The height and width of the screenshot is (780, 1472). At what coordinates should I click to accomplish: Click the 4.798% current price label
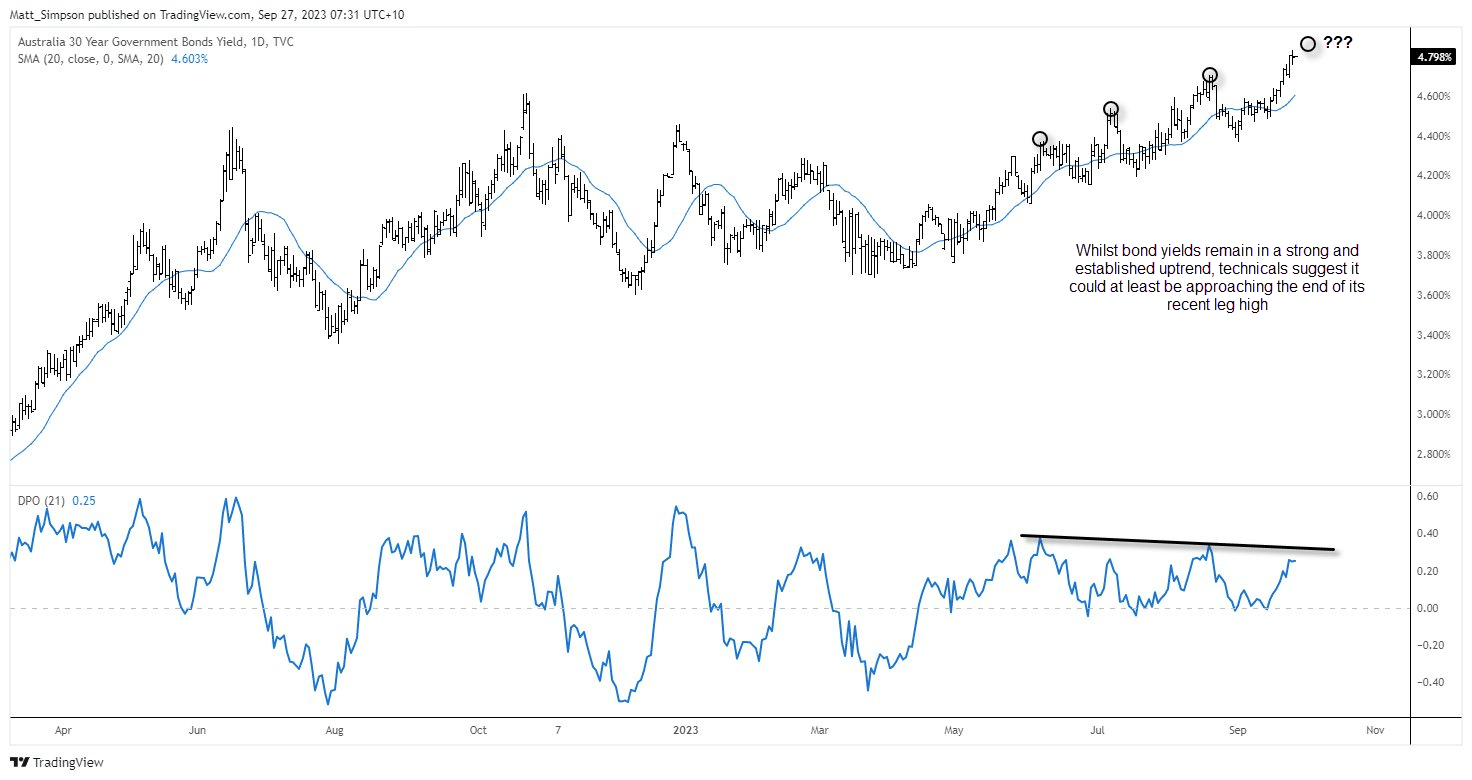click(1434, 57)
